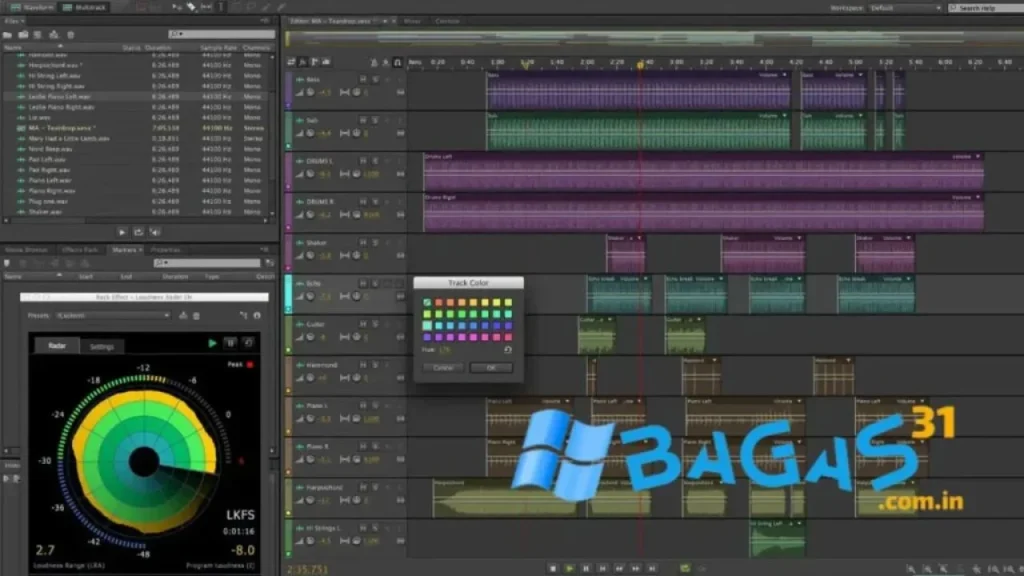
Task: Play the selected file preview in Files panel
Action: tap(122, 232)
